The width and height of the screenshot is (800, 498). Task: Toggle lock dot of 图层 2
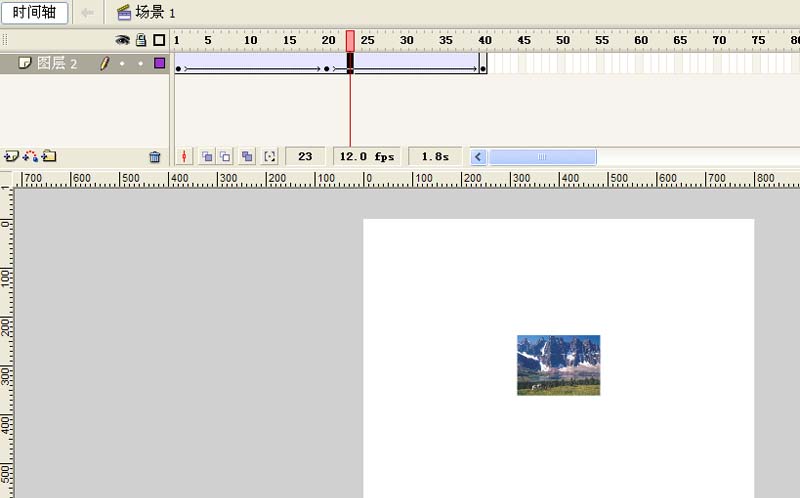tap(140, 63)
